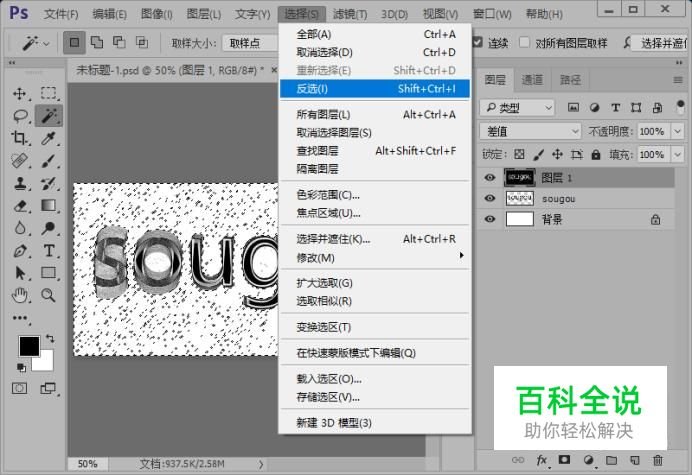Choose Subtract from Selection mode
The width and height of the screenshot is (692, 475).
click(x=119, y=42)
